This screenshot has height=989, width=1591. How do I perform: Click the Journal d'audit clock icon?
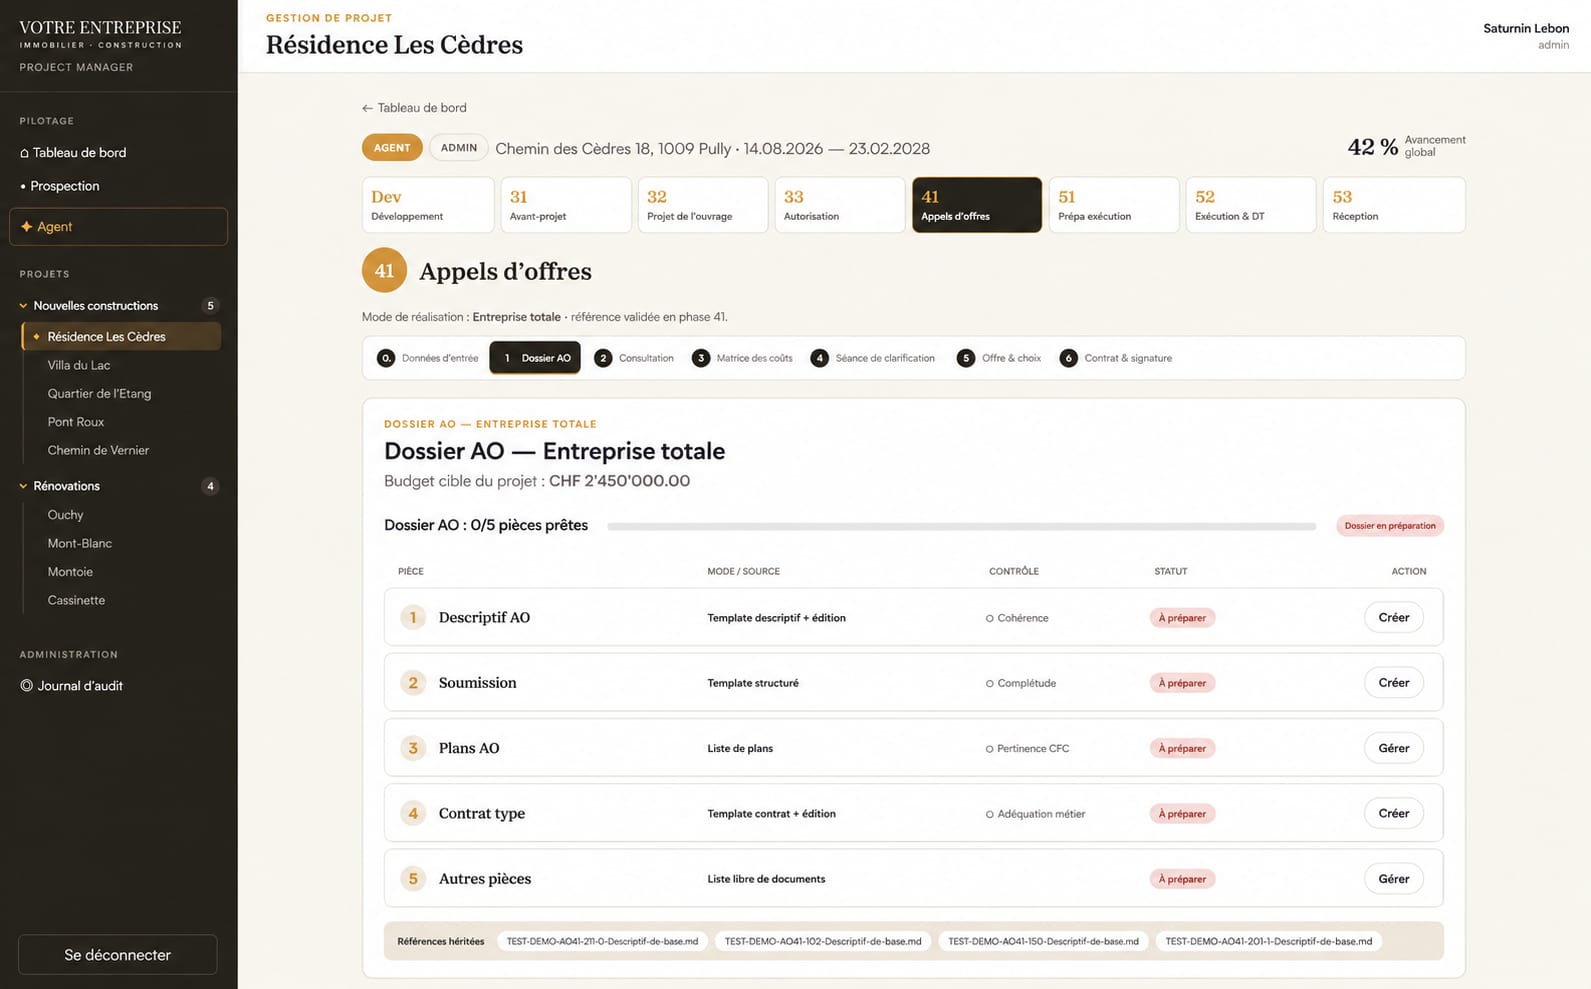[x=26, y=686]
